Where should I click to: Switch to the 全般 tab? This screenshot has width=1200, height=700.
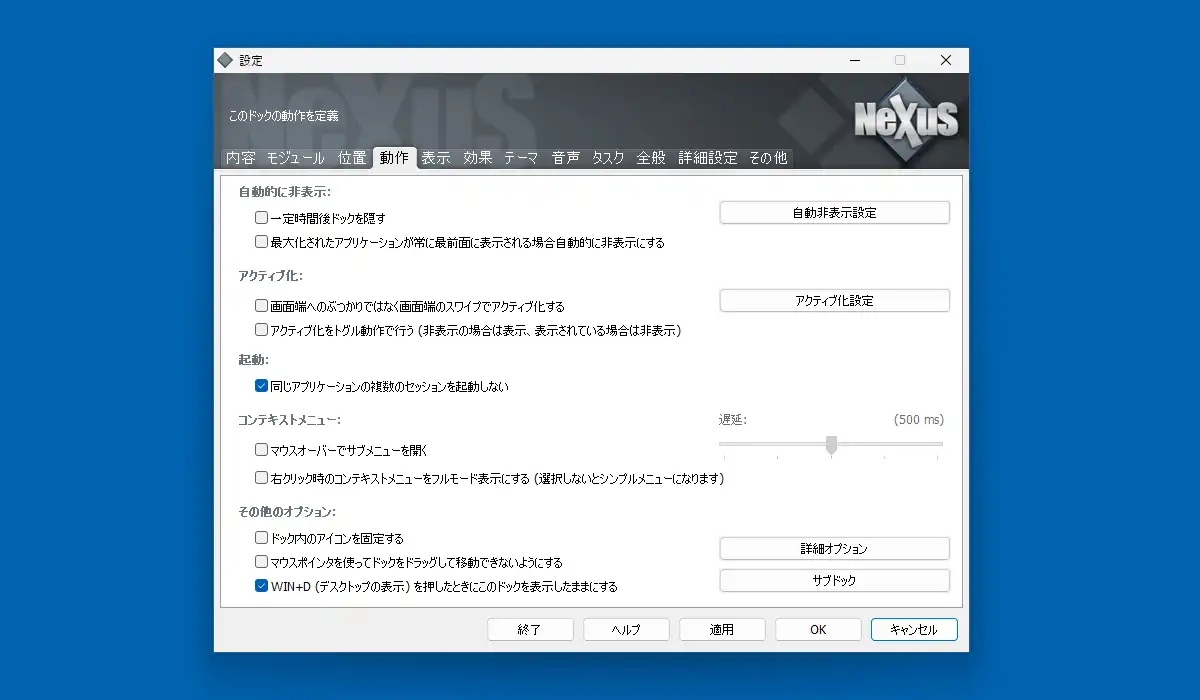click(x=651, y=158)
